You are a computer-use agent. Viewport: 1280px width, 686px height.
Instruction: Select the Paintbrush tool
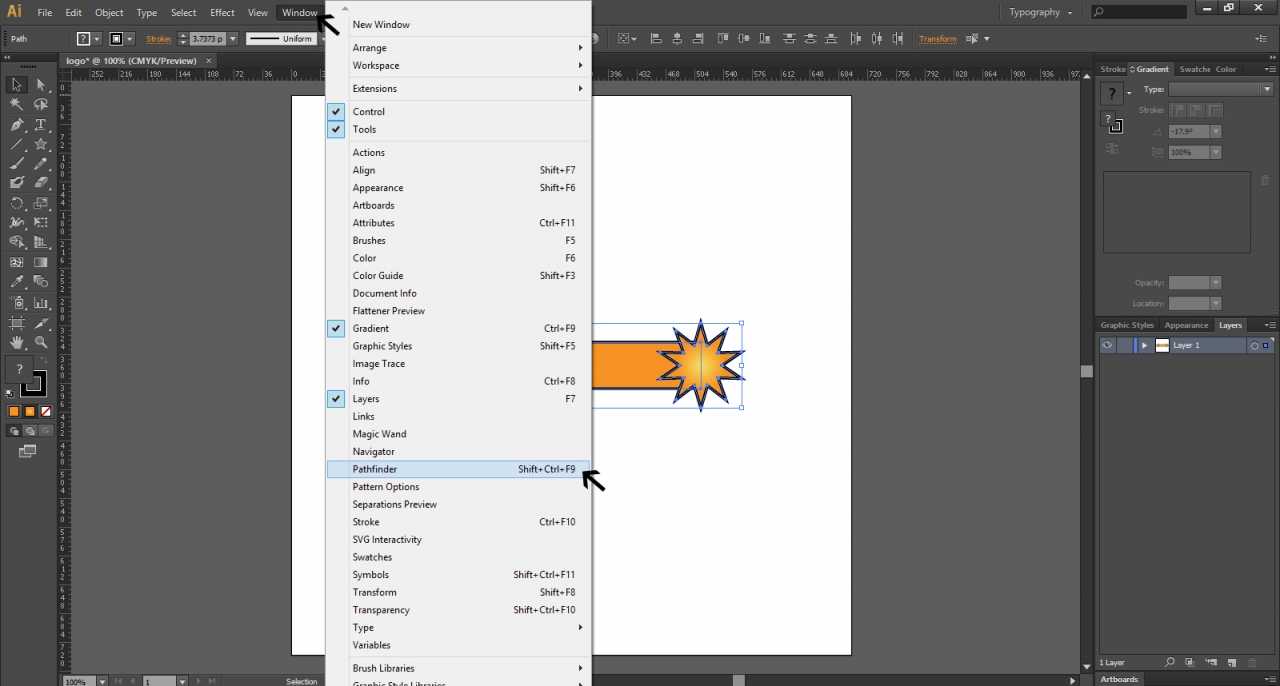[17, 164]
